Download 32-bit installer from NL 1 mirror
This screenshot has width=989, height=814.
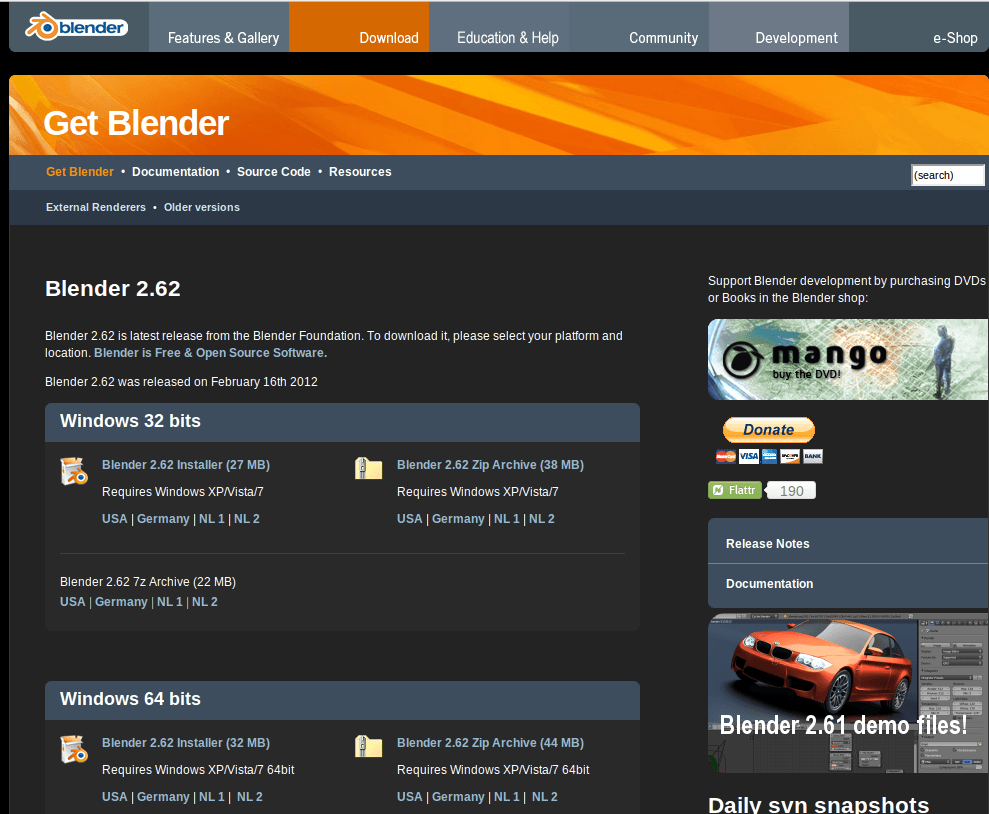tap(212, 519)
